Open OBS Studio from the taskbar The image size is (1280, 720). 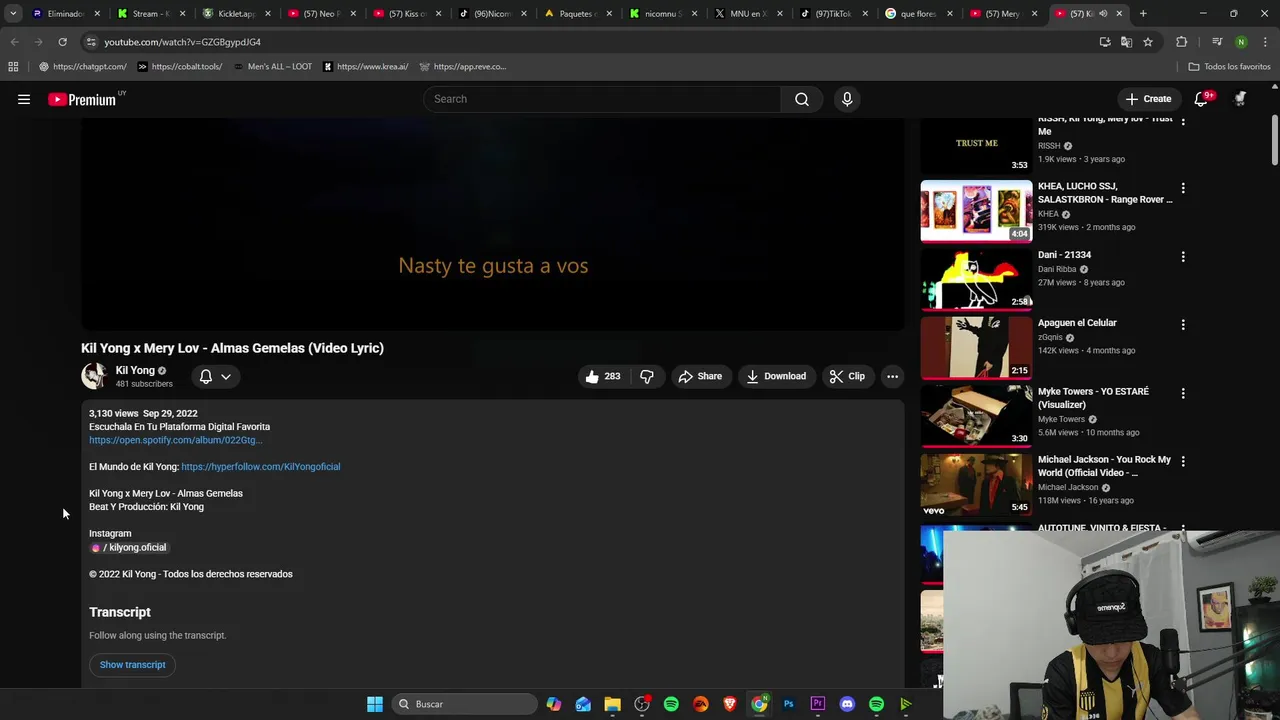click(642, 704)
